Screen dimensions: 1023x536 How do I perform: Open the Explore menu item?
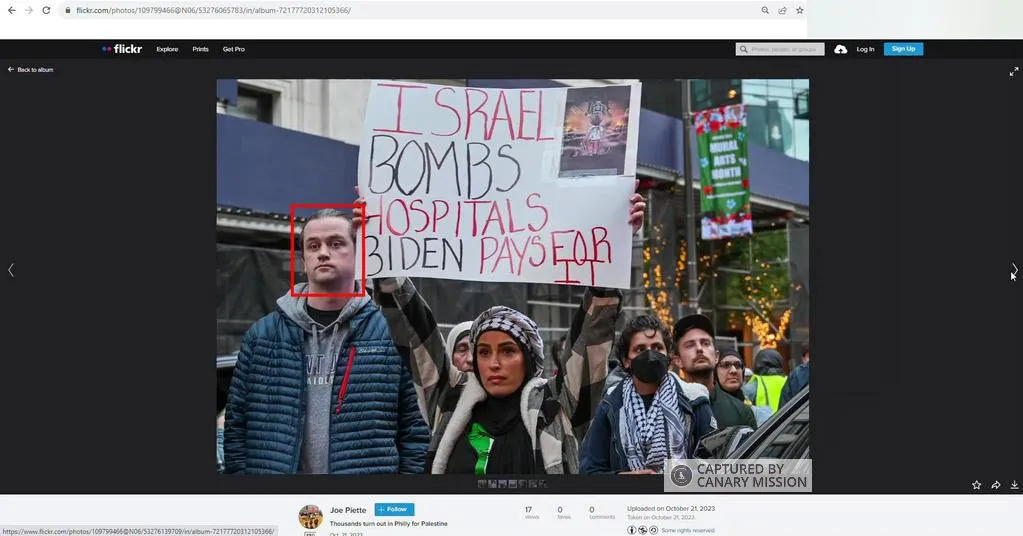click(167, 49)
